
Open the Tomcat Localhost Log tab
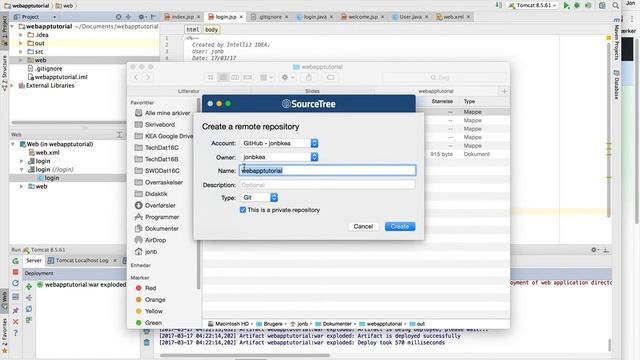coord(82,260)
